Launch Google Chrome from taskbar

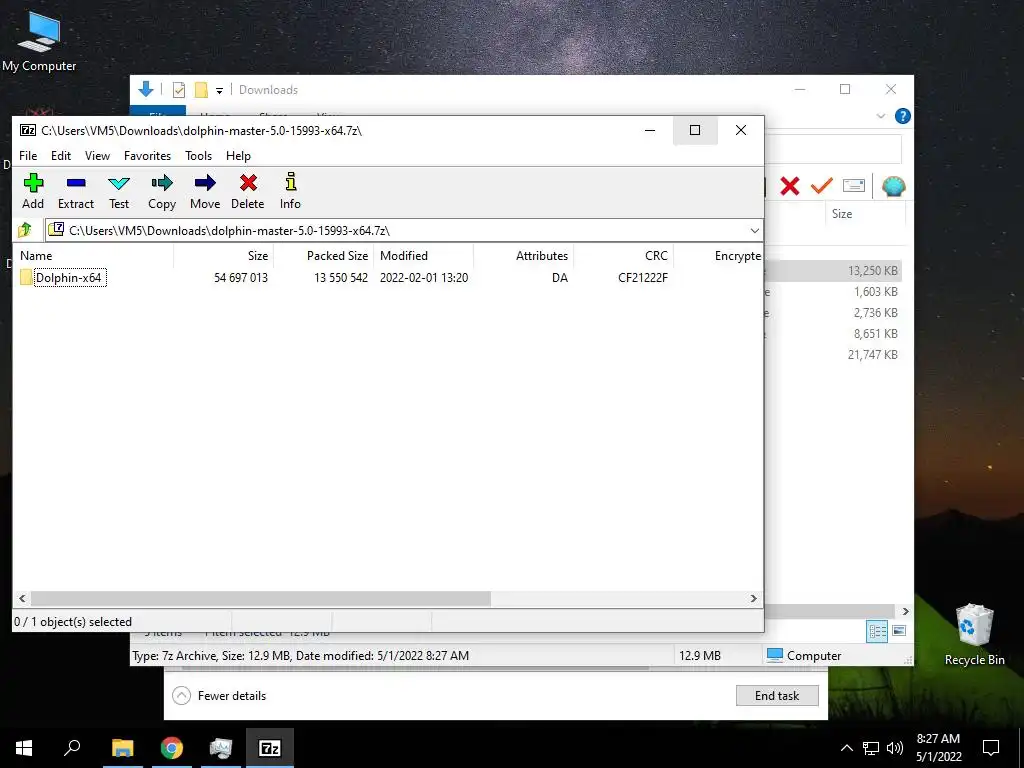(x=172, y=748)
